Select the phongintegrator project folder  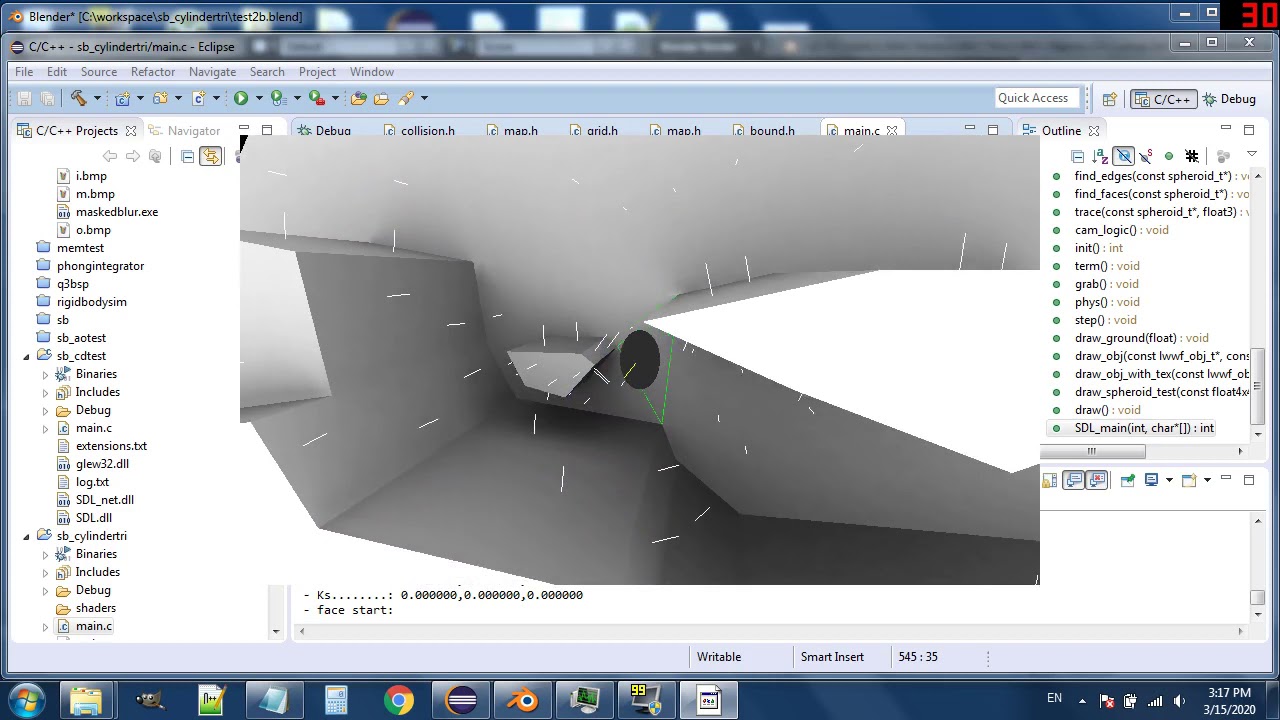(90, 266)
